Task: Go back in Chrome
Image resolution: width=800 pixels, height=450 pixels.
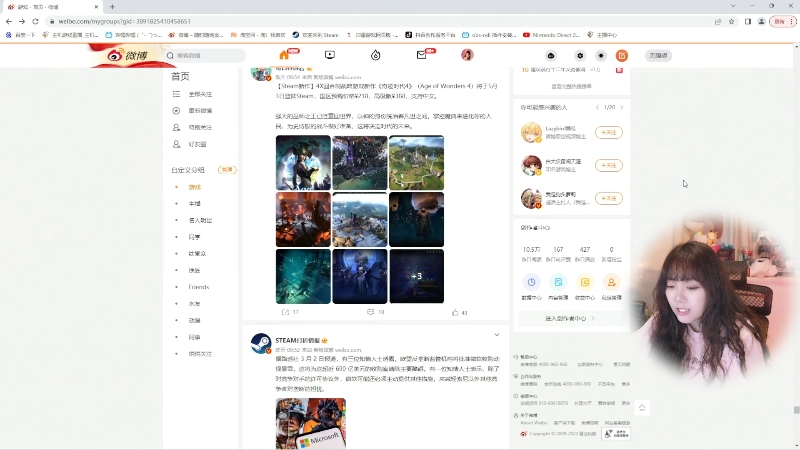Action: click(9, 21)
